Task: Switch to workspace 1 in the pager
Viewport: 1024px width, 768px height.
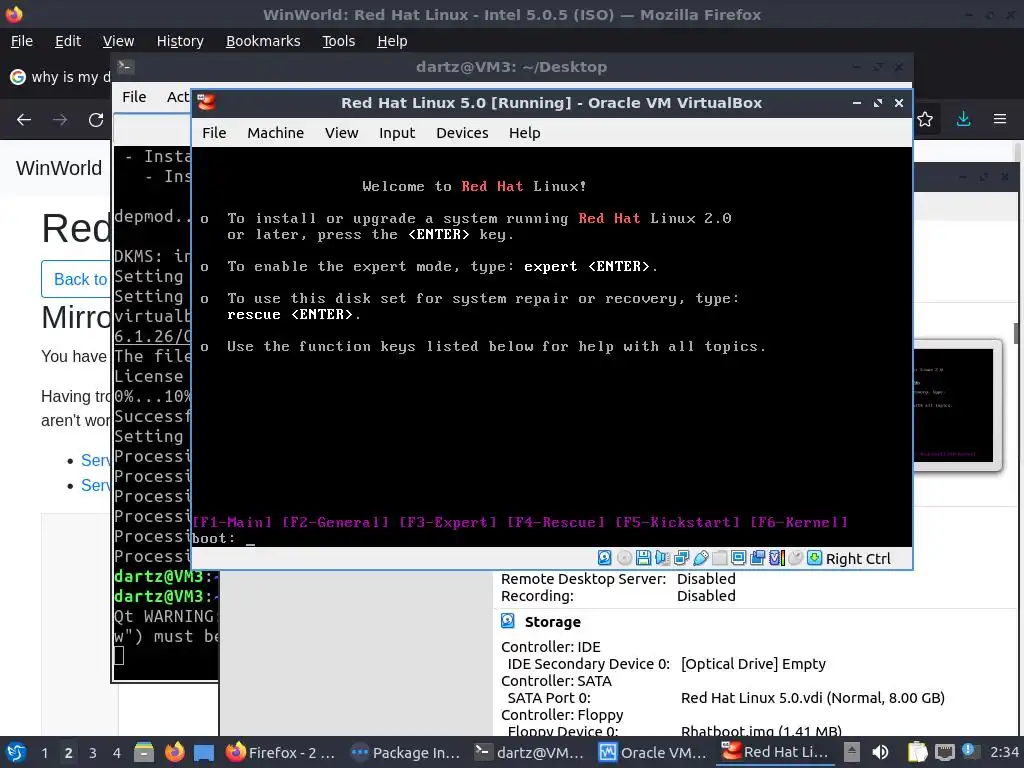Action: click(44, 753)
